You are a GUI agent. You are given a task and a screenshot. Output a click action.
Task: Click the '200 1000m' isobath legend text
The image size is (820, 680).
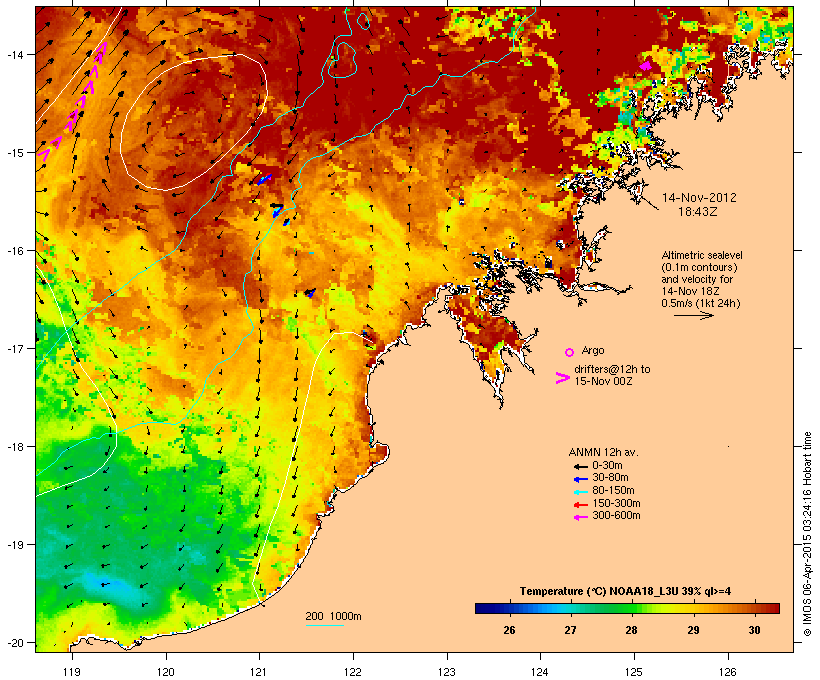pyautogui.click(x=333, y=616)
